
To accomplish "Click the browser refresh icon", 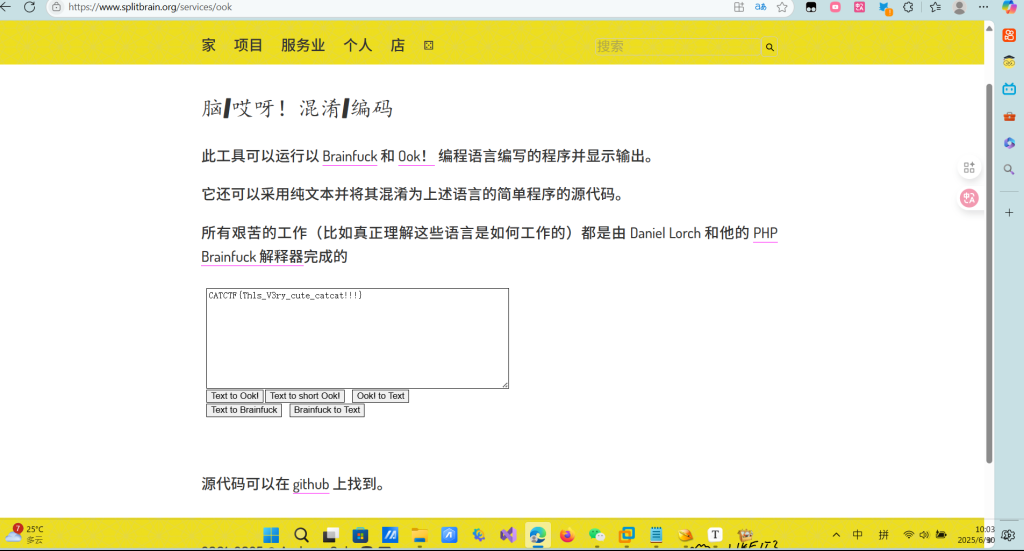I will click(x=29, y=7).
